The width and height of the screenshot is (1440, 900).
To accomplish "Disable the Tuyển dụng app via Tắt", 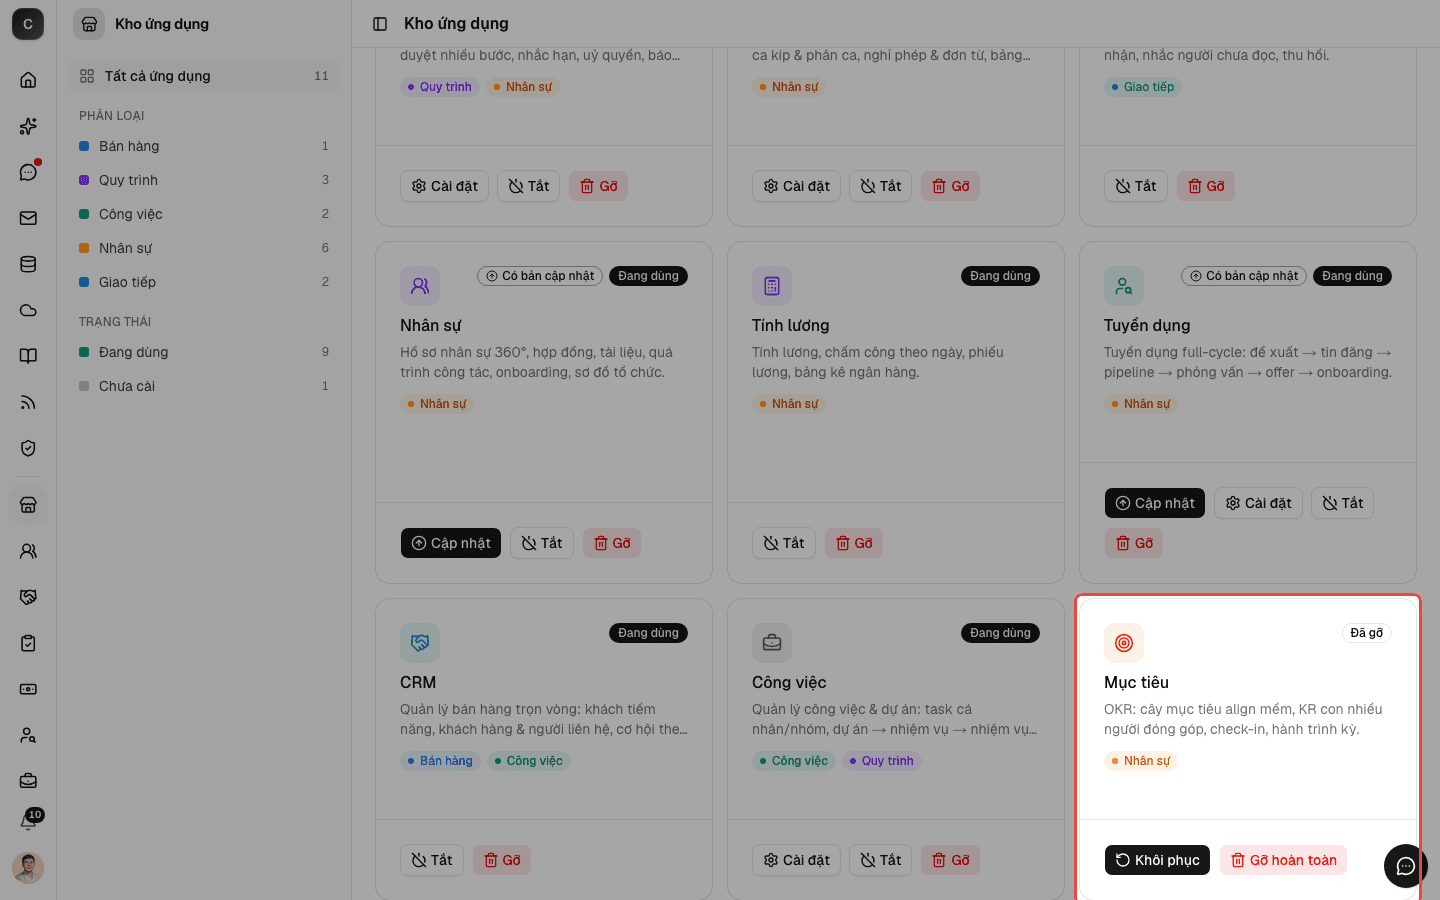I will pos(1342,503).
